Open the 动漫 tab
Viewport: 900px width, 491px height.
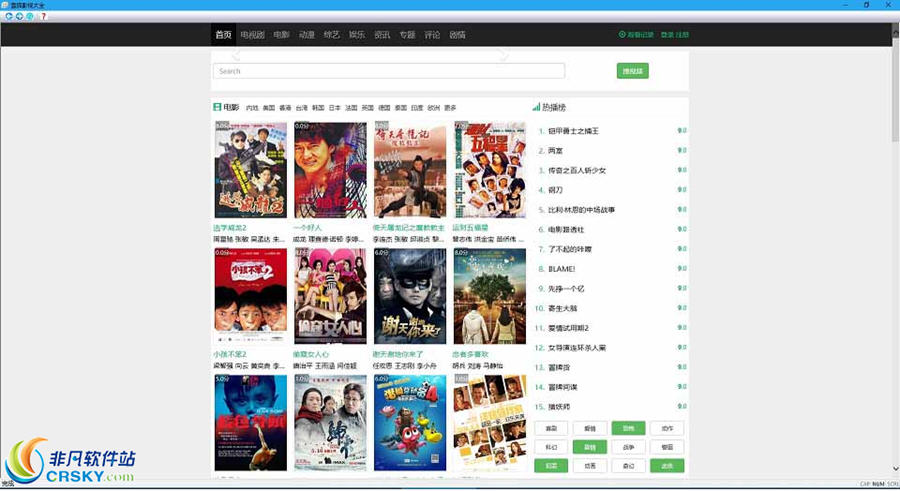(x=307, y=34)
